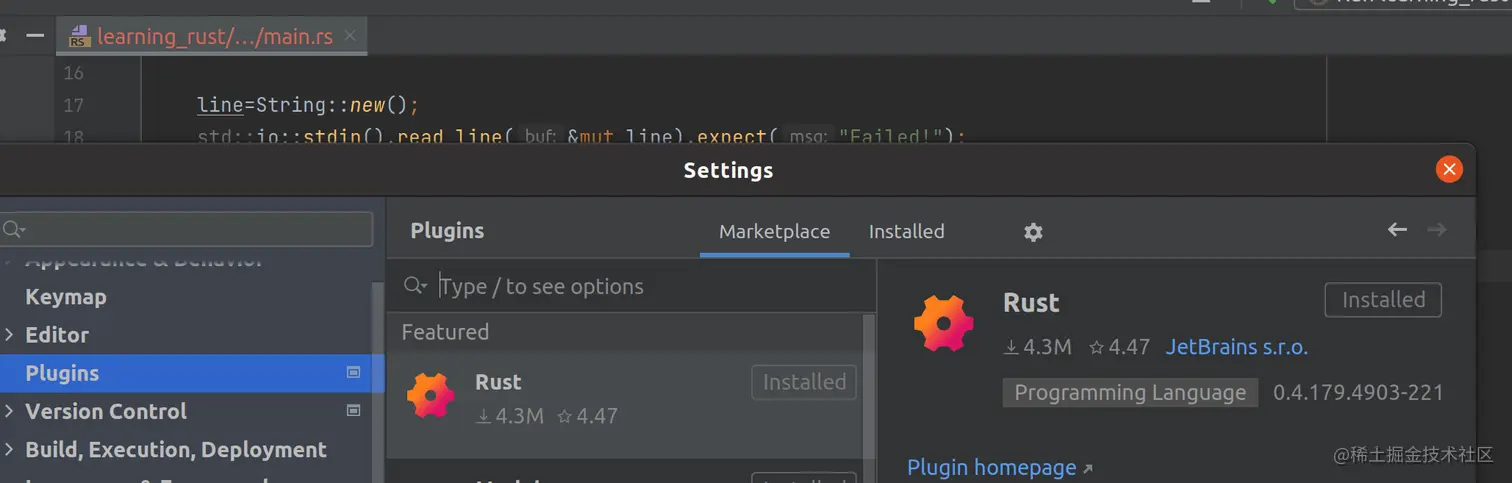Click Installed button in plugin details
Viewport: 1512px width, 483px height.
[1383, 300]
